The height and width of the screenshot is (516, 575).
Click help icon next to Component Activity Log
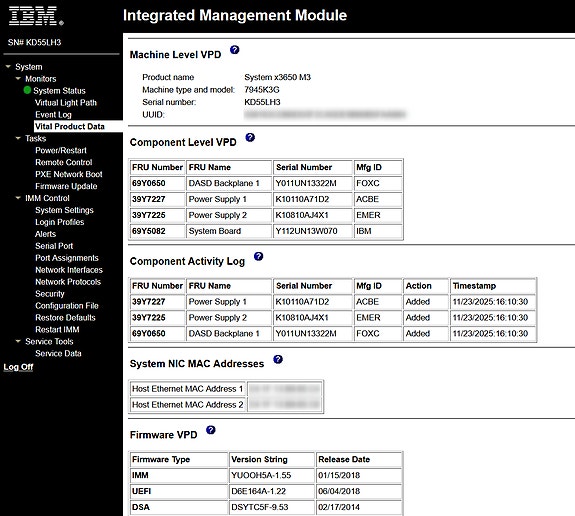click(x=259, y=256)
